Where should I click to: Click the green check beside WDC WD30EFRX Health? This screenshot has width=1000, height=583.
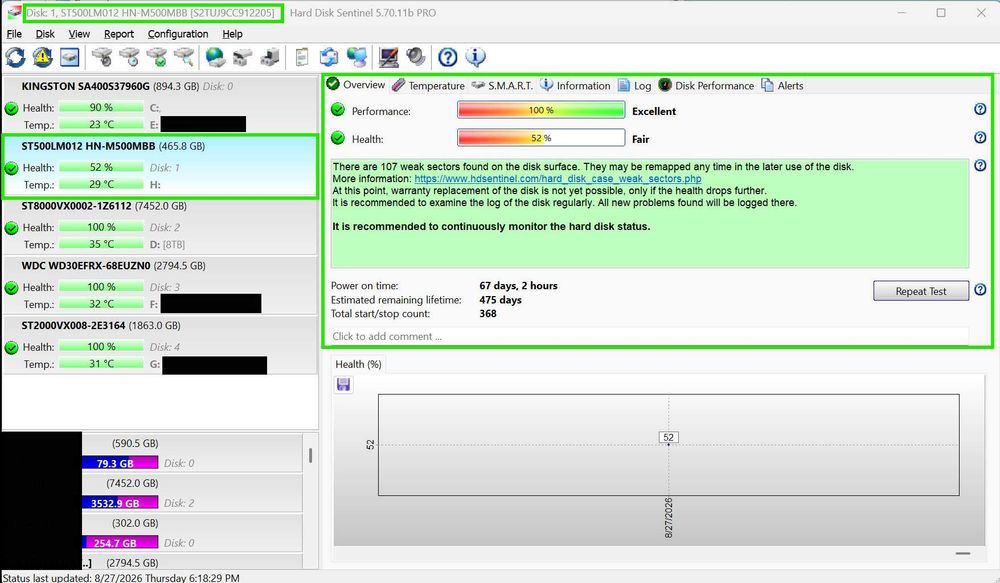[x=11, y=288]
